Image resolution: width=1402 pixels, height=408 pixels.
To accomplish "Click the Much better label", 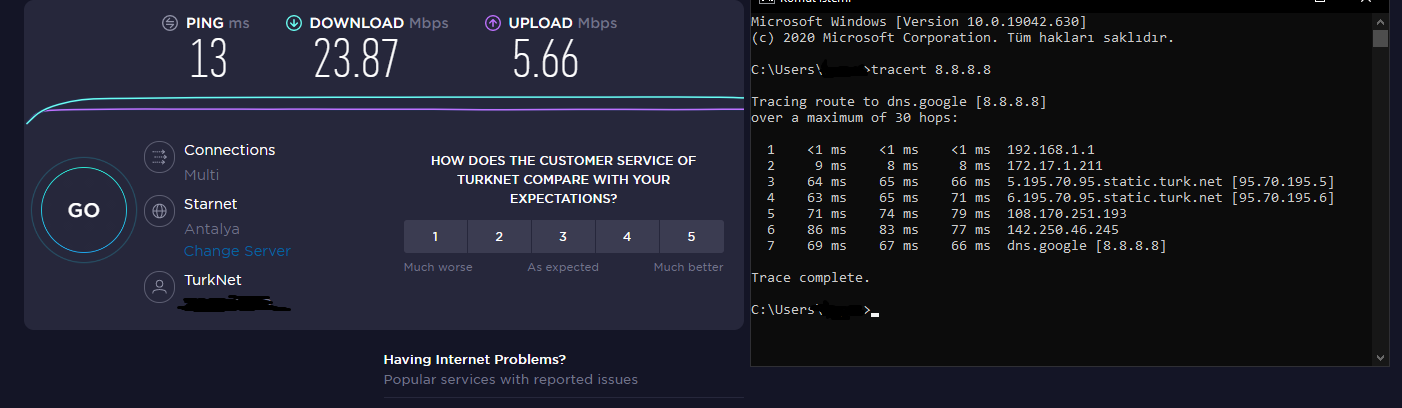I will [x=688, y=267].
